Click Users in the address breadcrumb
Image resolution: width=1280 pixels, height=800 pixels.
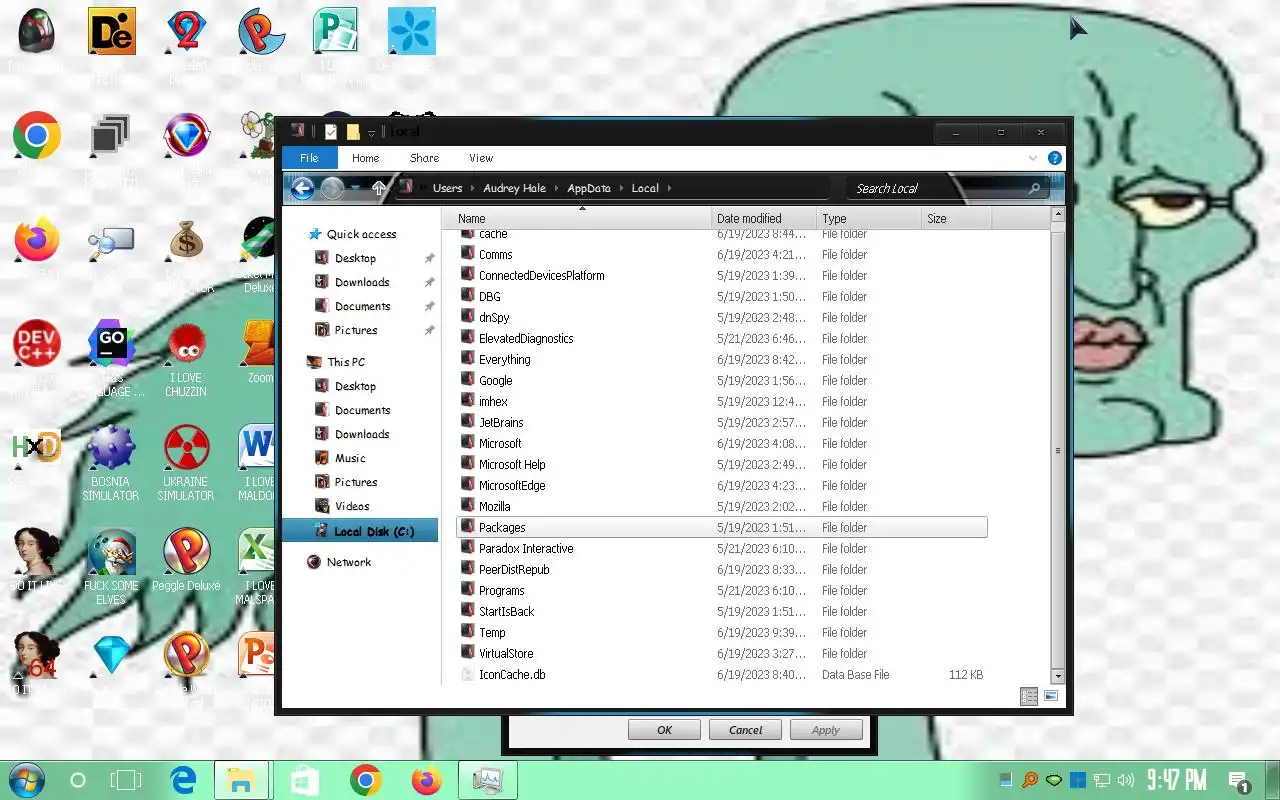coord(447,188)
